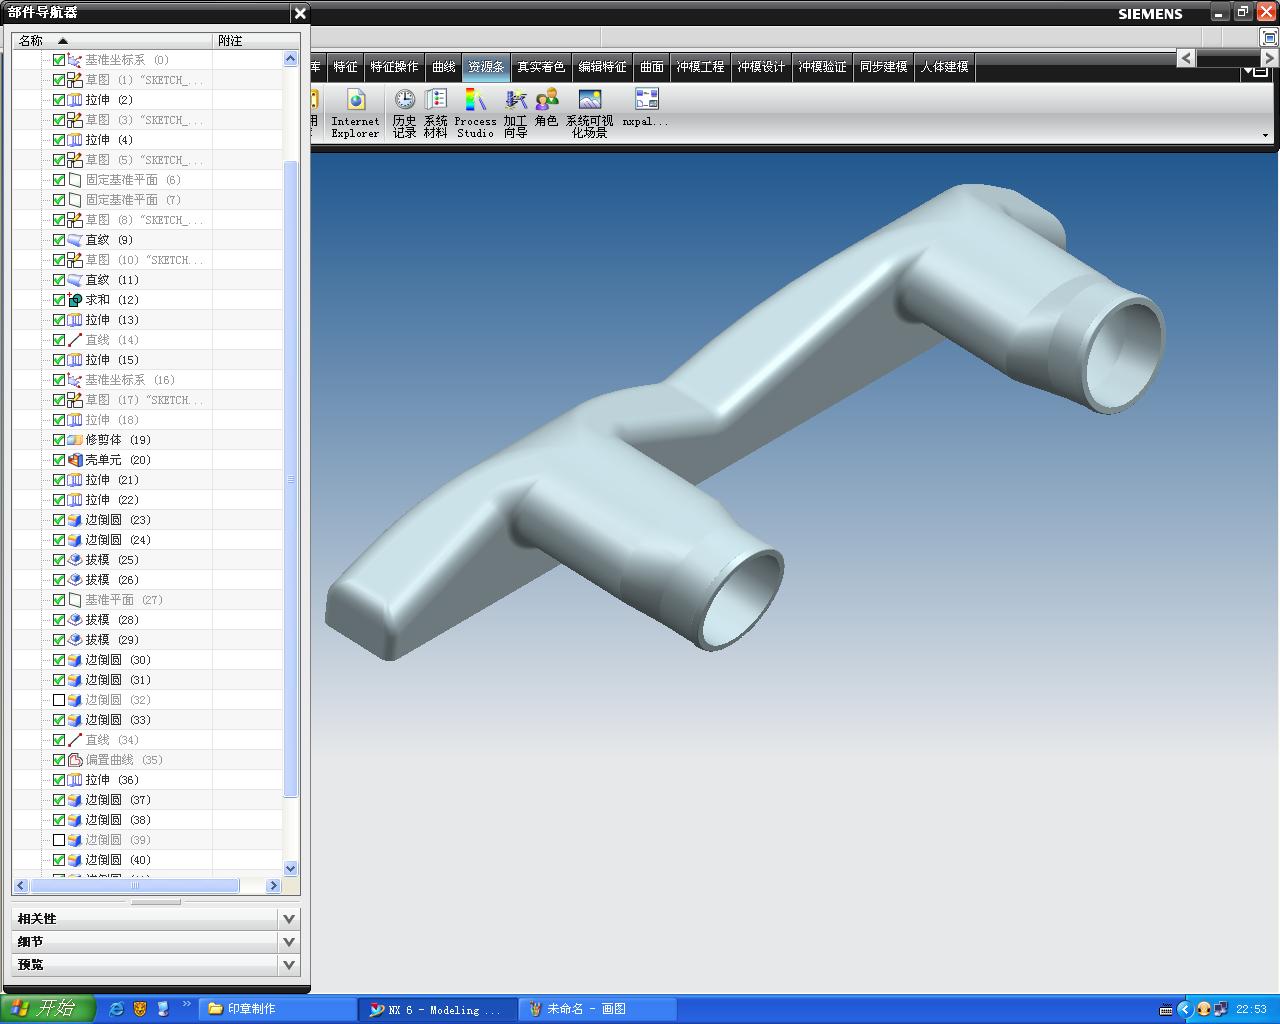Uncheck the 拔模 (28) feature checkbox

click(x=59, y=620)
